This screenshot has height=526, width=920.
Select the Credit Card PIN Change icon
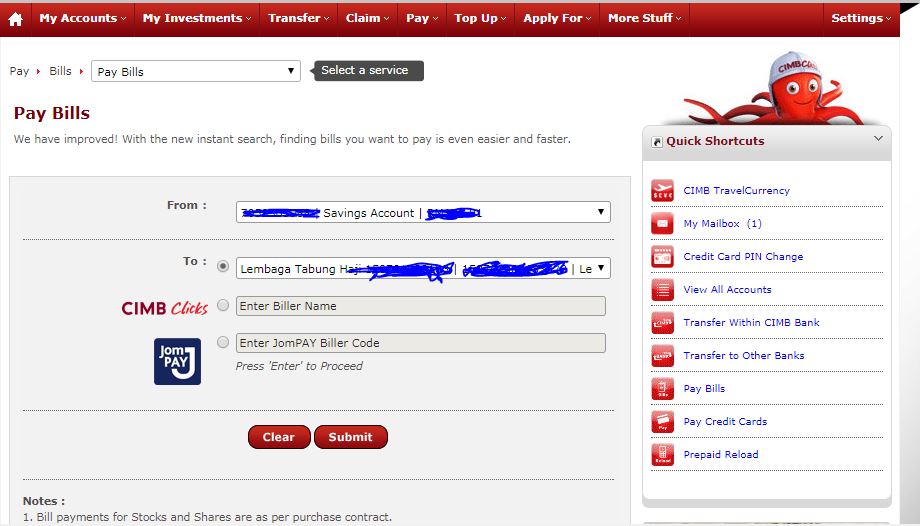pos(662,257)
